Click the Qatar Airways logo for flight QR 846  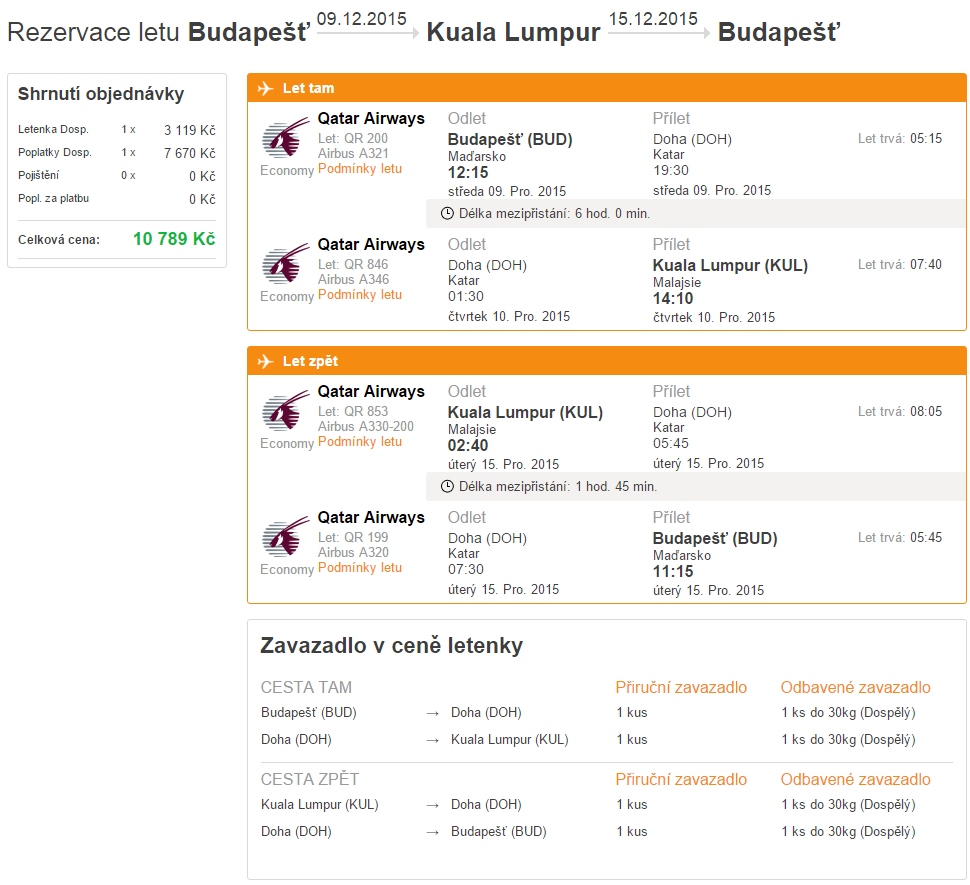(285, 263)
